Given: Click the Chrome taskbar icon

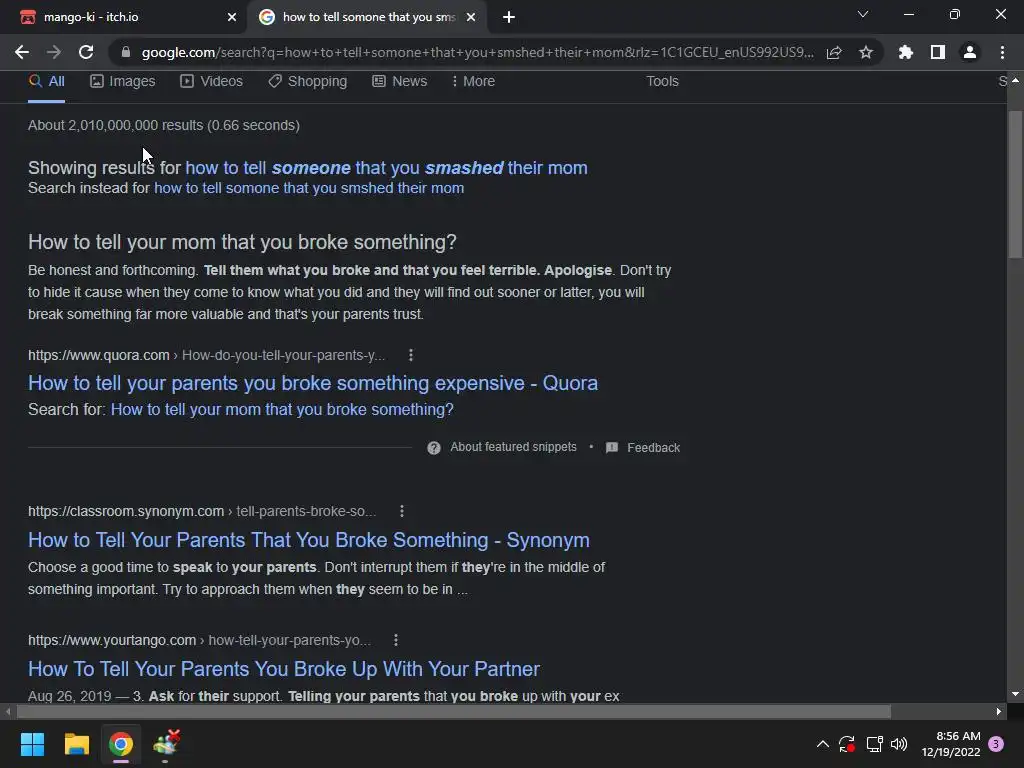Looking at the screenshot, I should point(121,744).
